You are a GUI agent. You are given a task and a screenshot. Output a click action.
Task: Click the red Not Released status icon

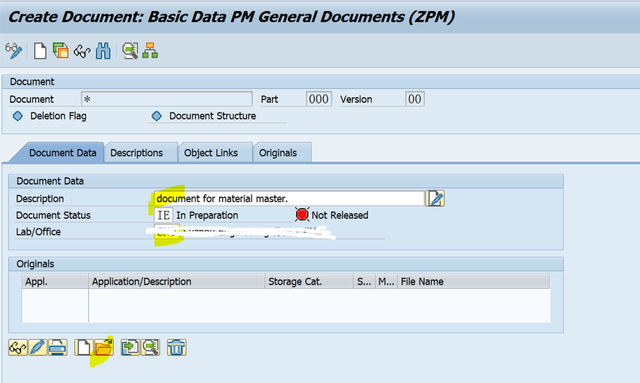click(302, 214)
